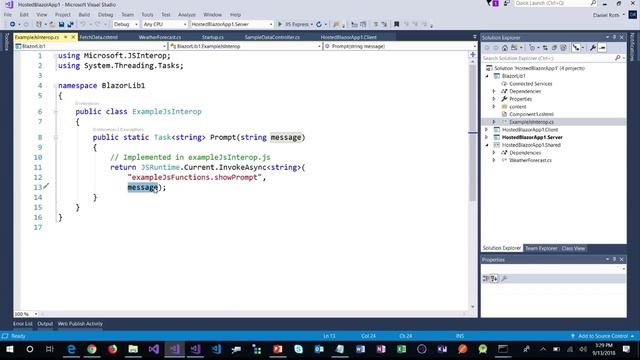Select Component1.cshtml in Solution Explorer
This screenshot has height=360, width=640.
pos(531,114)
